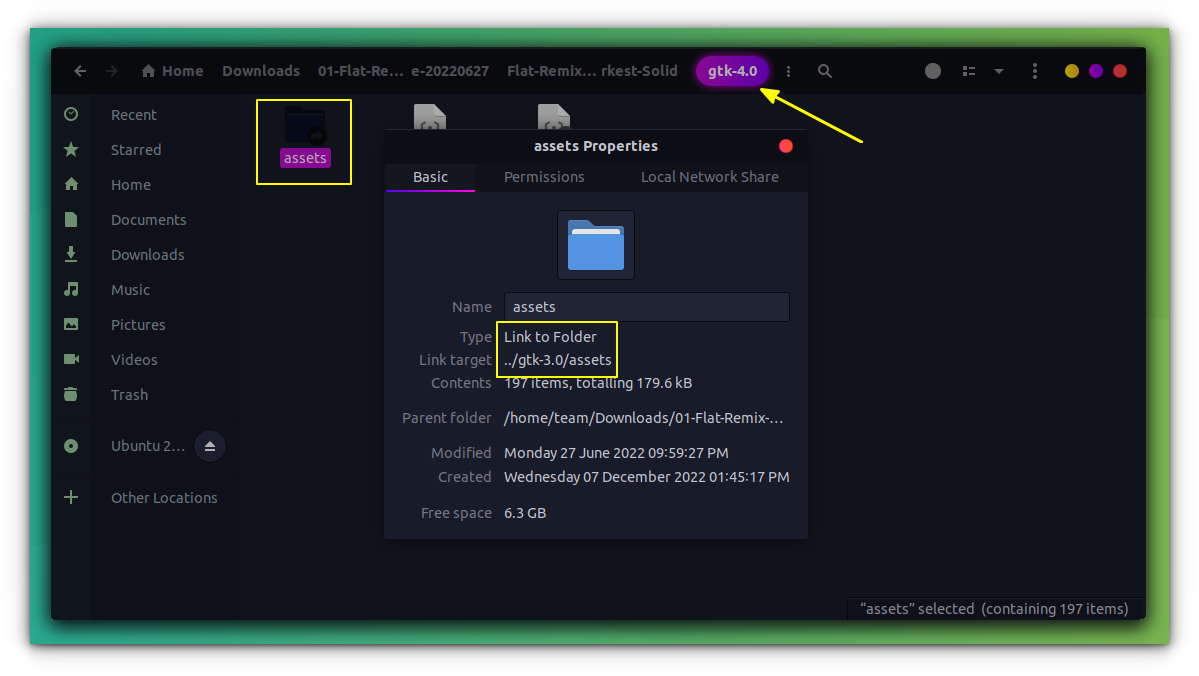Click the grey circle header button
The height and width of the screenshot is (676, 1199).
933,71
